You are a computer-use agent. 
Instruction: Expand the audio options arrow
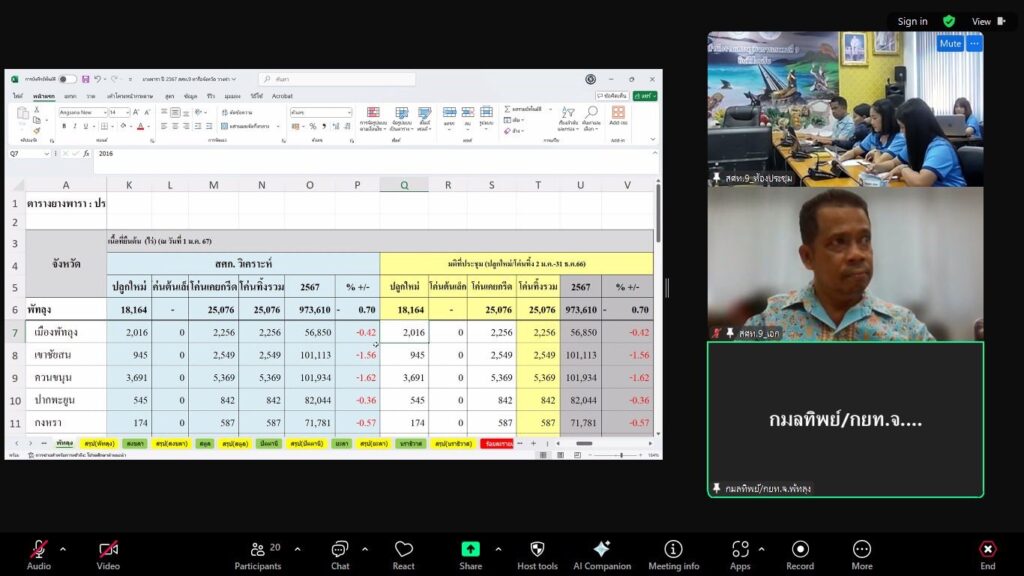coord(63,549)
